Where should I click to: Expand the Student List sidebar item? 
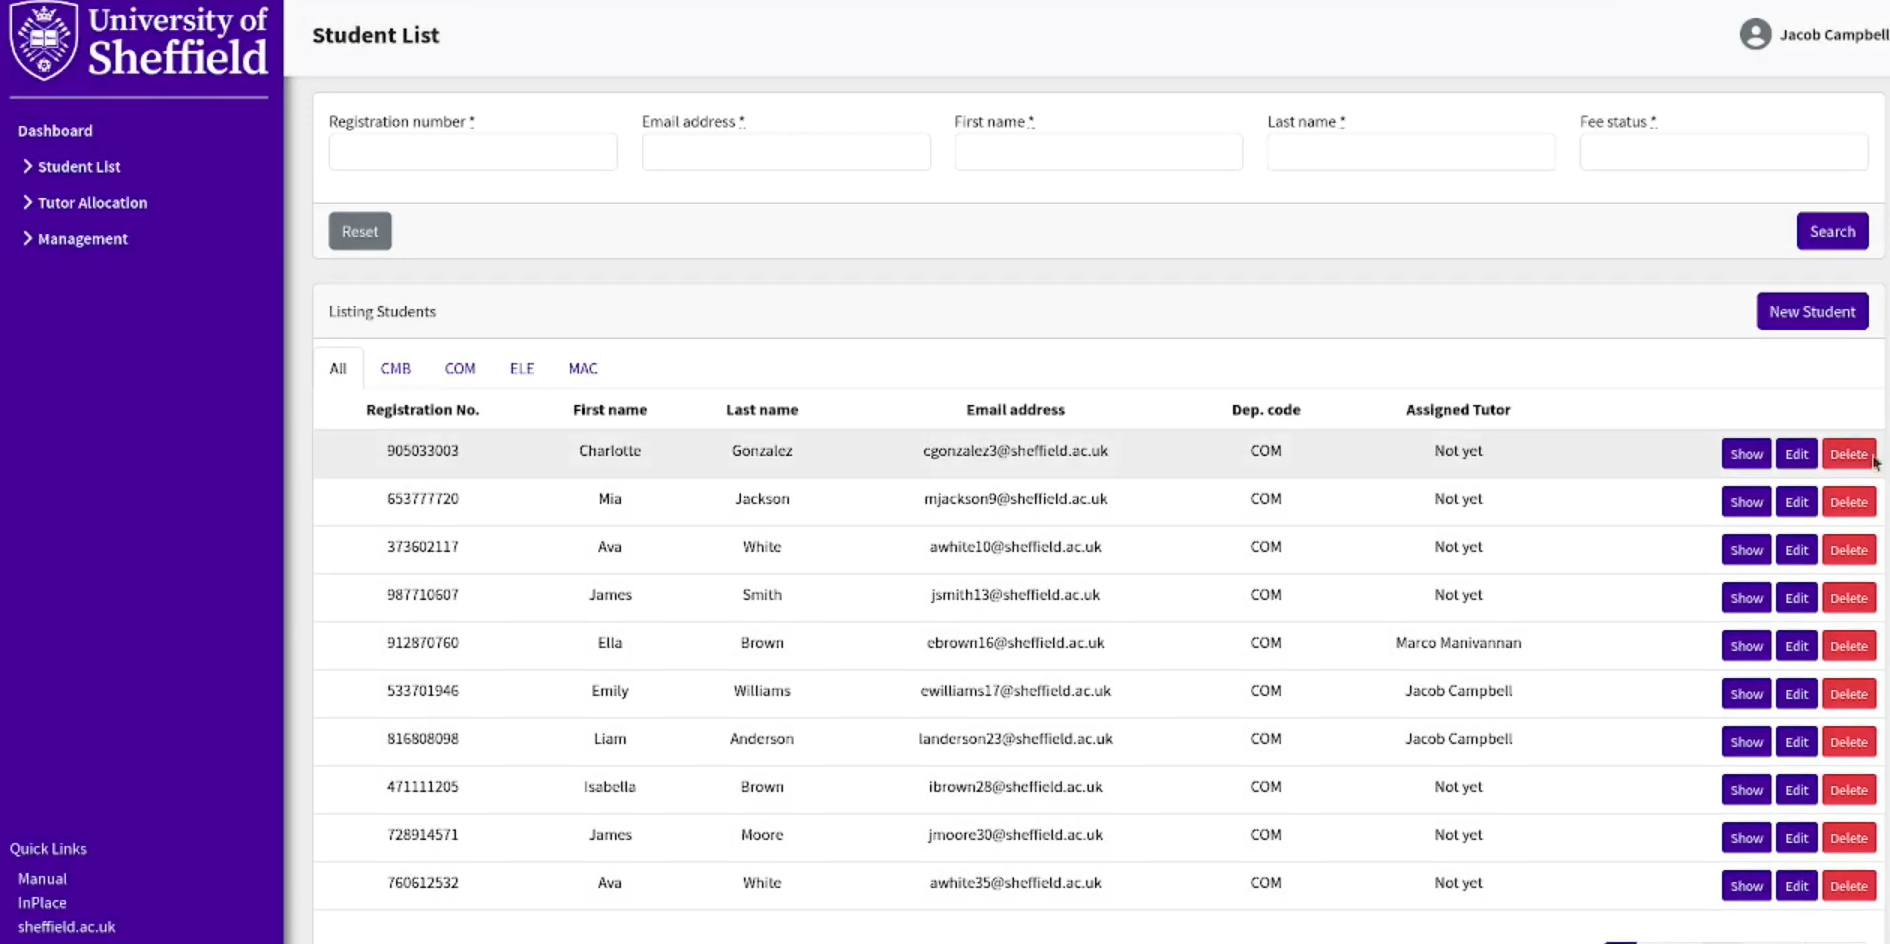point(78,167)
